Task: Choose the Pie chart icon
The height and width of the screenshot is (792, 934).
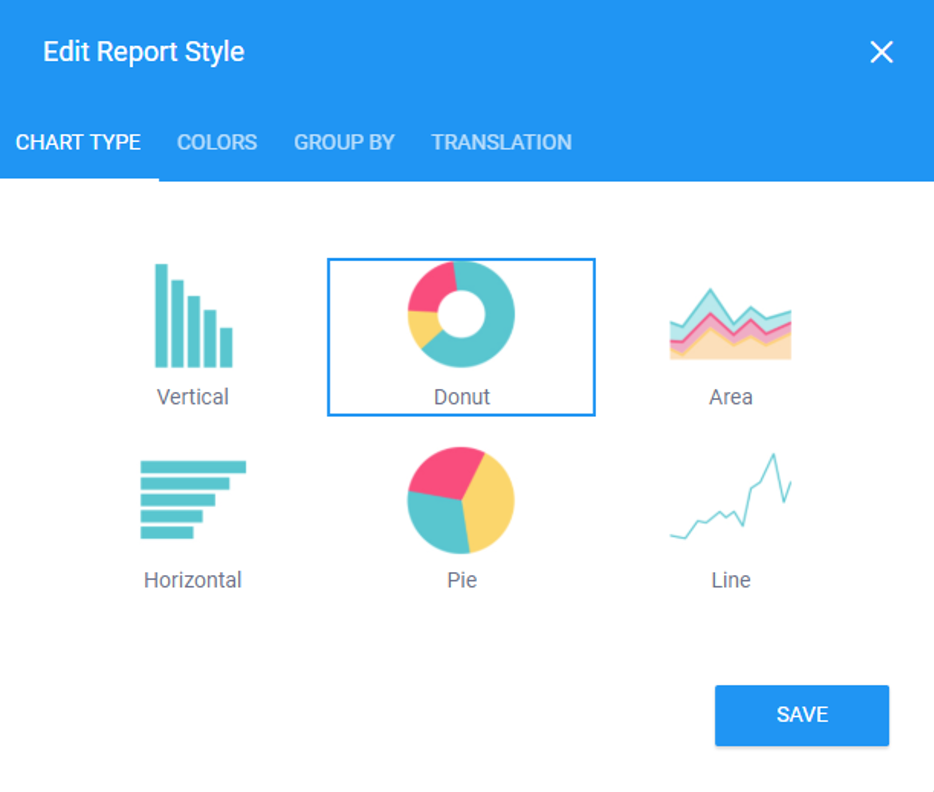Action: pos(461,500)
